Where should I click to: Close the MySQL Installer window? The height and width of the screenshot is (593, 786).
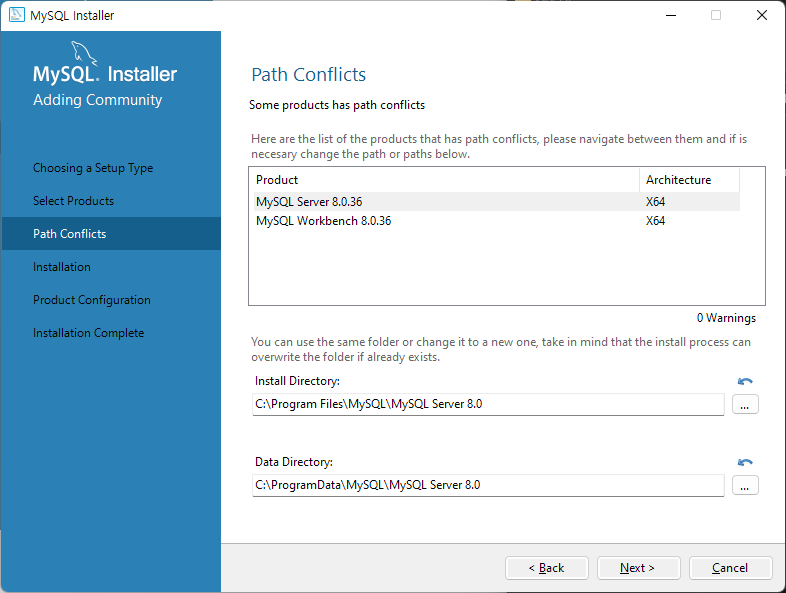(761, 16)
